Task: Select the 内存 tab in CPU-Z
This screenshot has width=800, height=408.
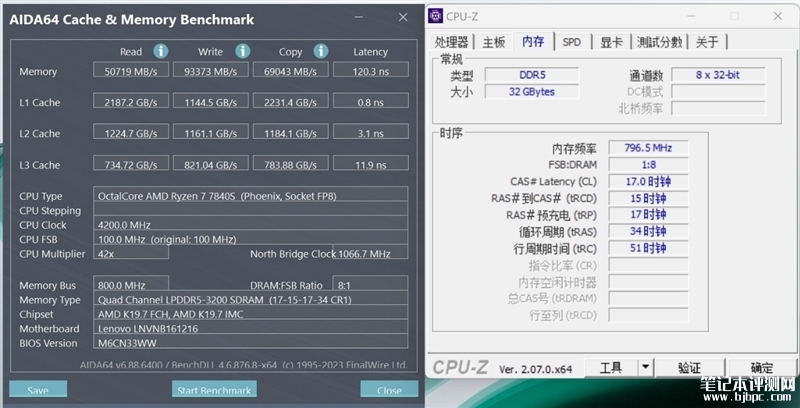Action: [x=533, y=42]
